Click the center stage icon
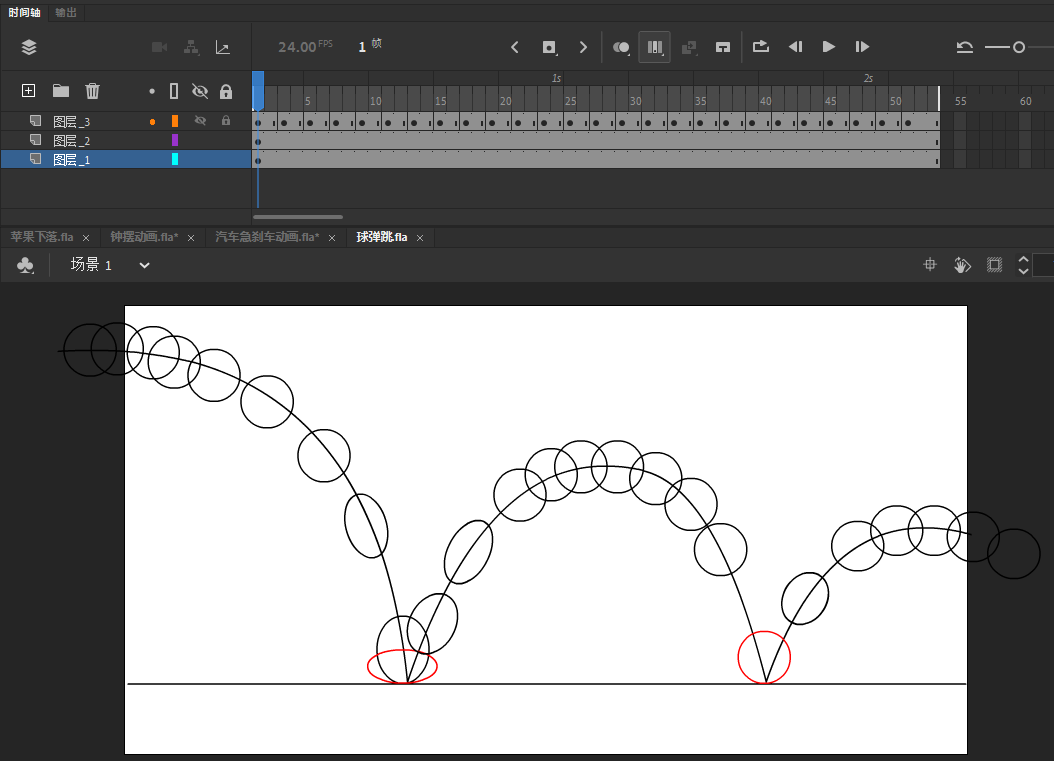 [930, 265]
